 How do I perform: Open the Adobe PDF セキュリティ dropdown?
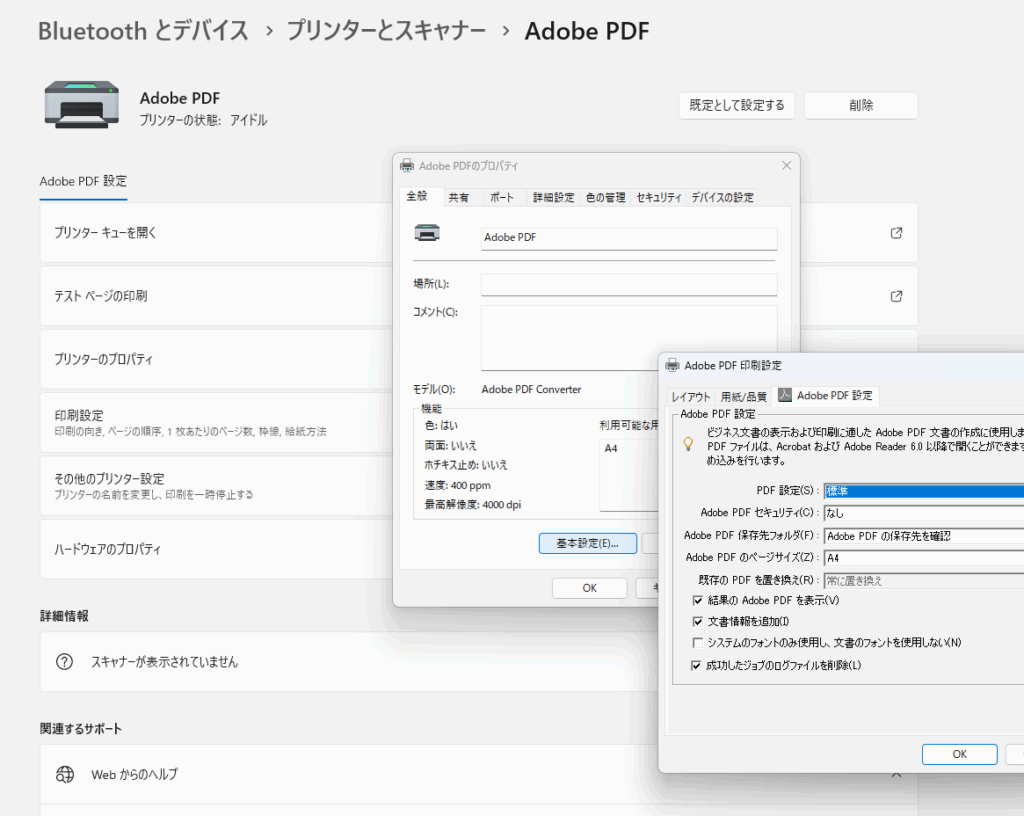click(x=922, y=513)
